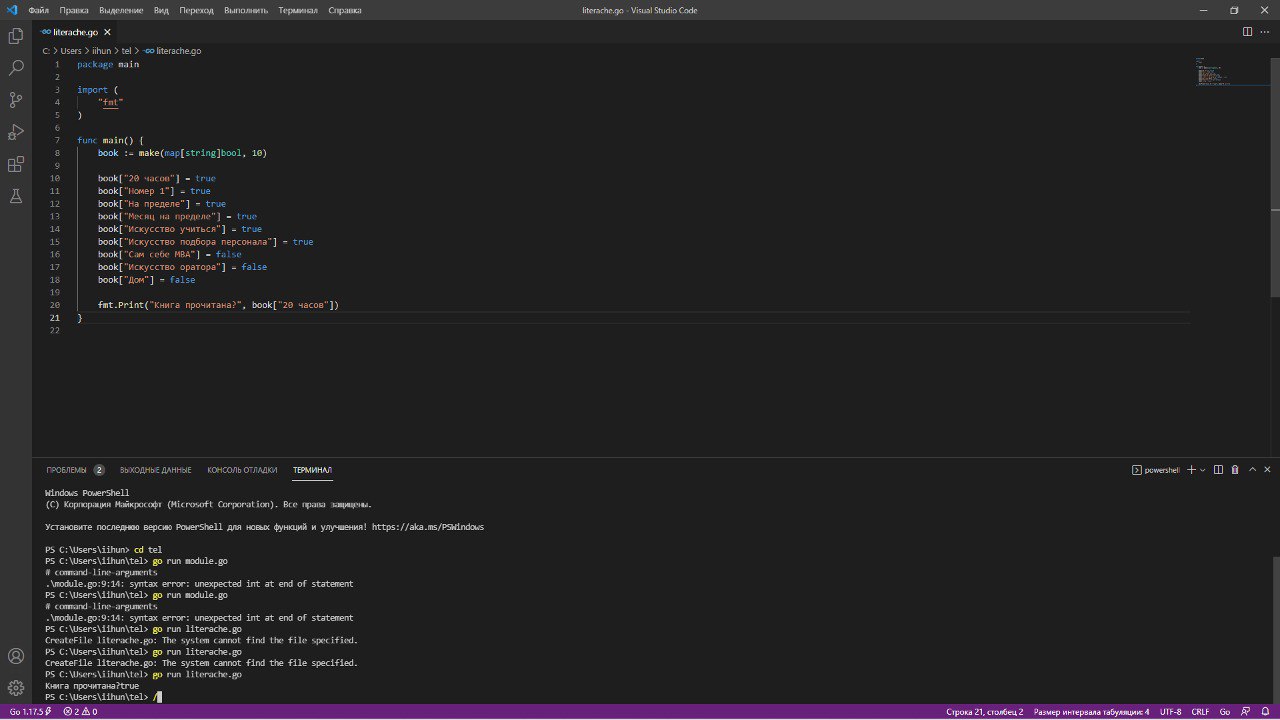Viewport: 1280px width, 720px height.
Task: Open the Explorer view in activity bar
Action: [16, 36]
